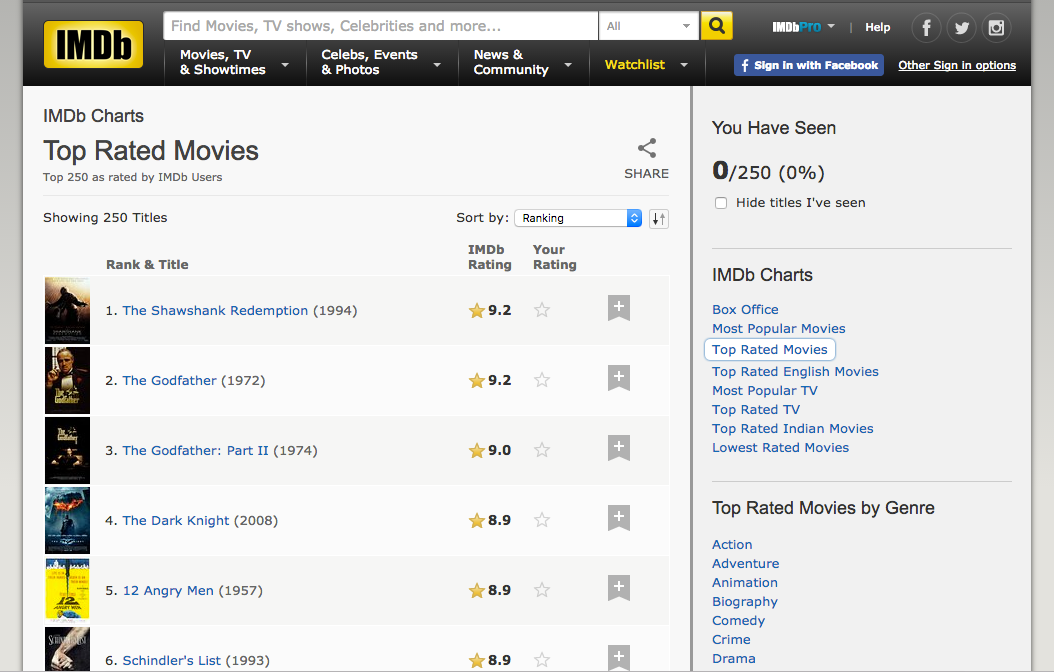Open the Schindler's List title link
This screenshot has height=672, width=1054.
pos(171,660)
